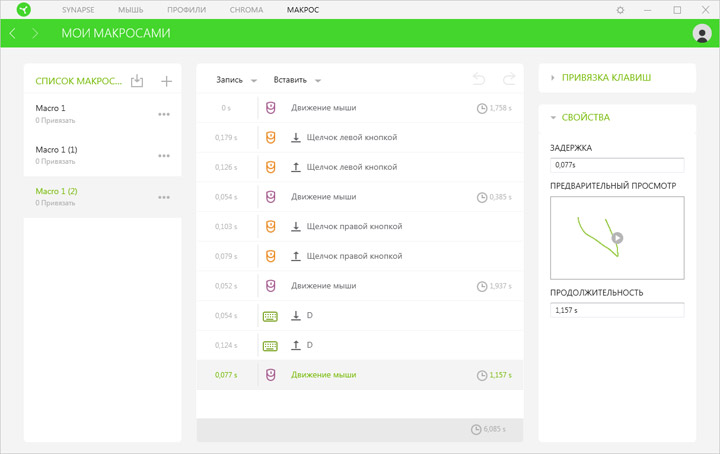Viewport: 720px width, 454px height.
Task: Click clock icon next to 1,937 s
Action: tap(482, 286)
